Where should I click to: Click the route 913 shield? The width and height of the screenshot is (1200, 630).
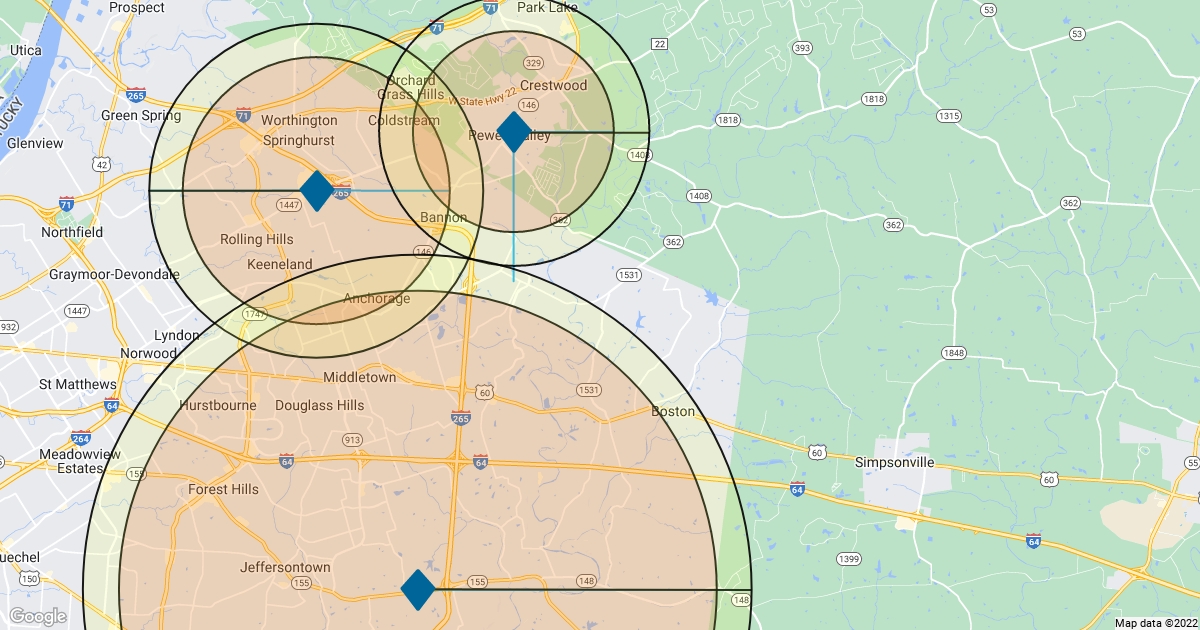click(x=352, y=440)
